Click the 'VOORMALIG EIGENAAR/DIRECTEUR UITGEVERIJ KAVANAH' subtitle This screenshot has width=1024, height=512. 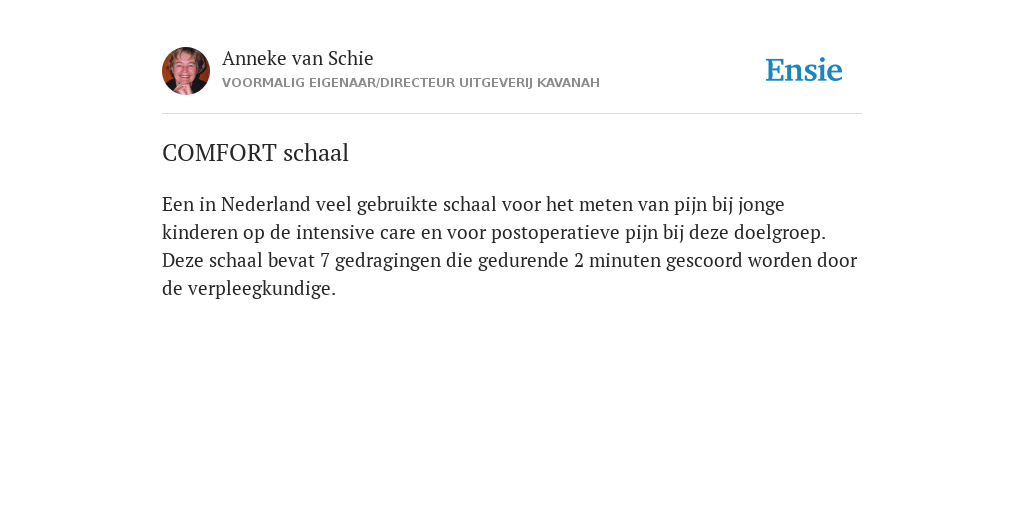411,83
